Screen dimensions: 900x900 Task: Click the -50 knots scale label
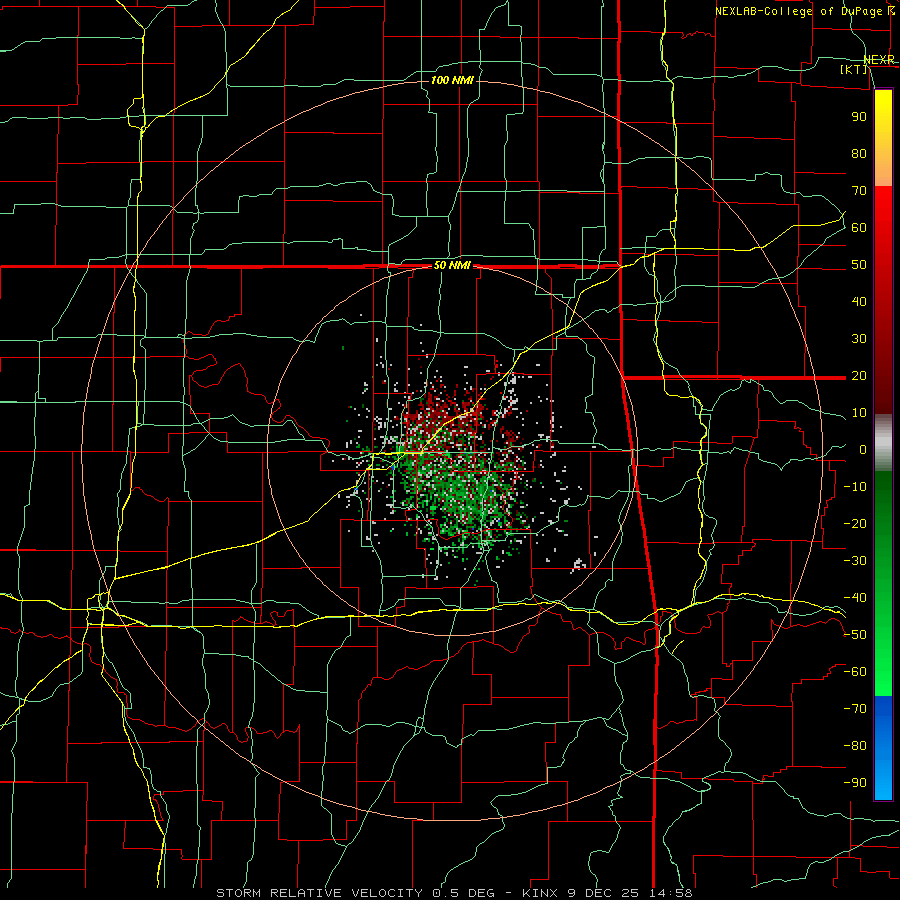click(855, 635)
